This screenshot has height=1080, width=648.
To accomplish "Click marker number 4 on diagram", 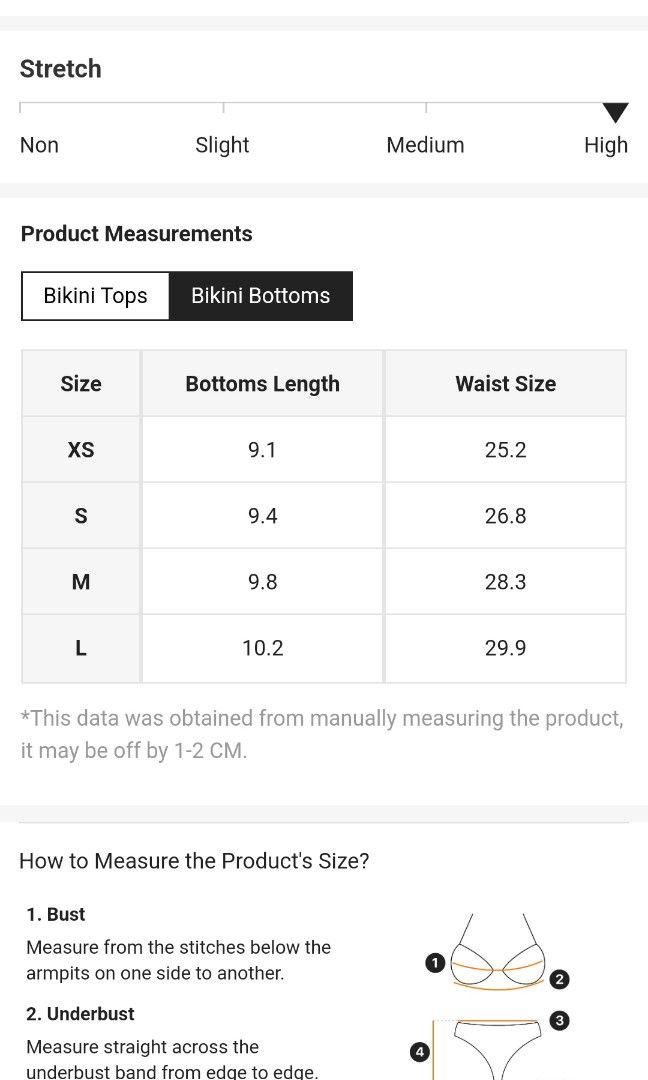I will [420, 1051].
